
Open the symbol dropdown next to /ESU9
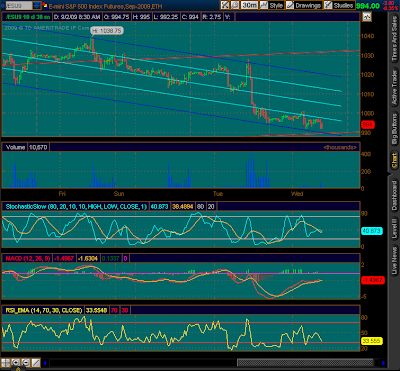point(36,5)
